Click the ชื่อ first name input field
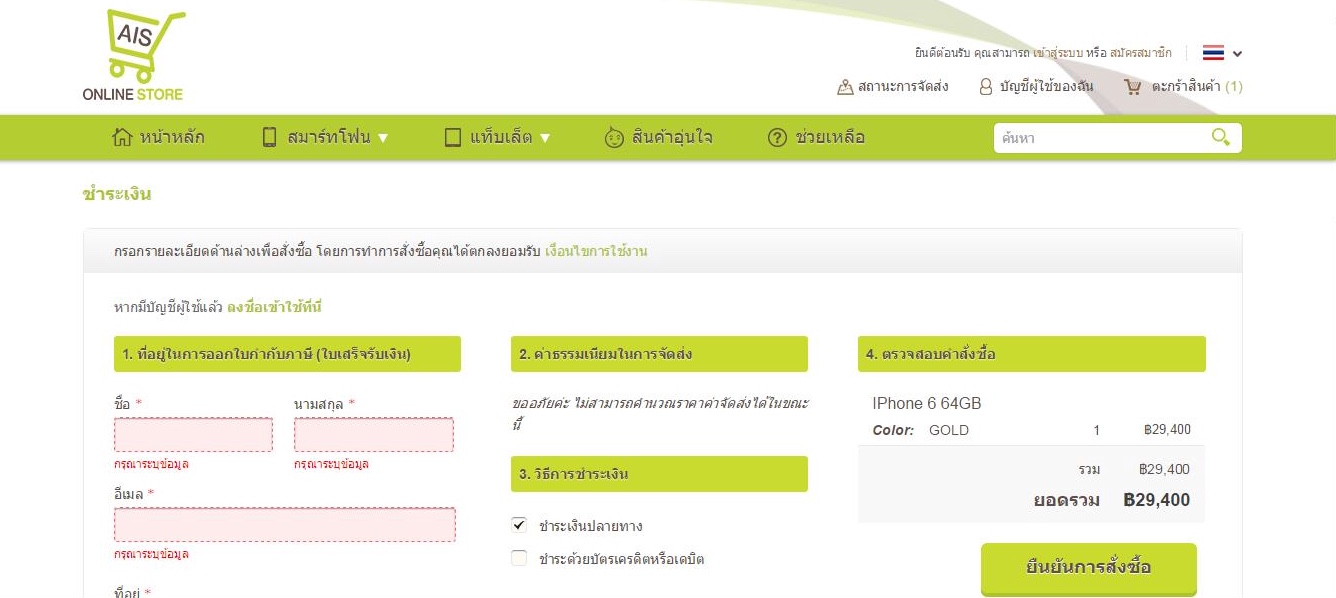The height and width of the screenshot is (598, 1336). click(193, 435)
